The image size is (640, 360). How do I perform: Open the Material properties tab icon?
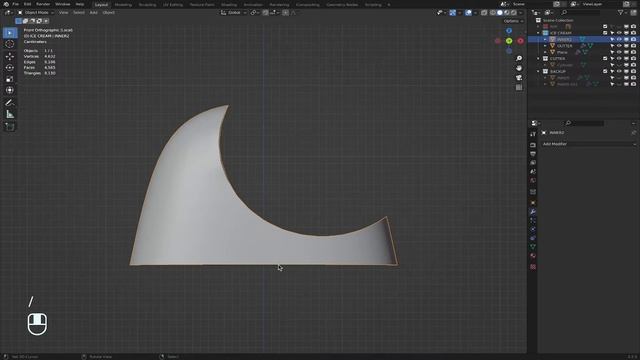click(x=533, y=256)
